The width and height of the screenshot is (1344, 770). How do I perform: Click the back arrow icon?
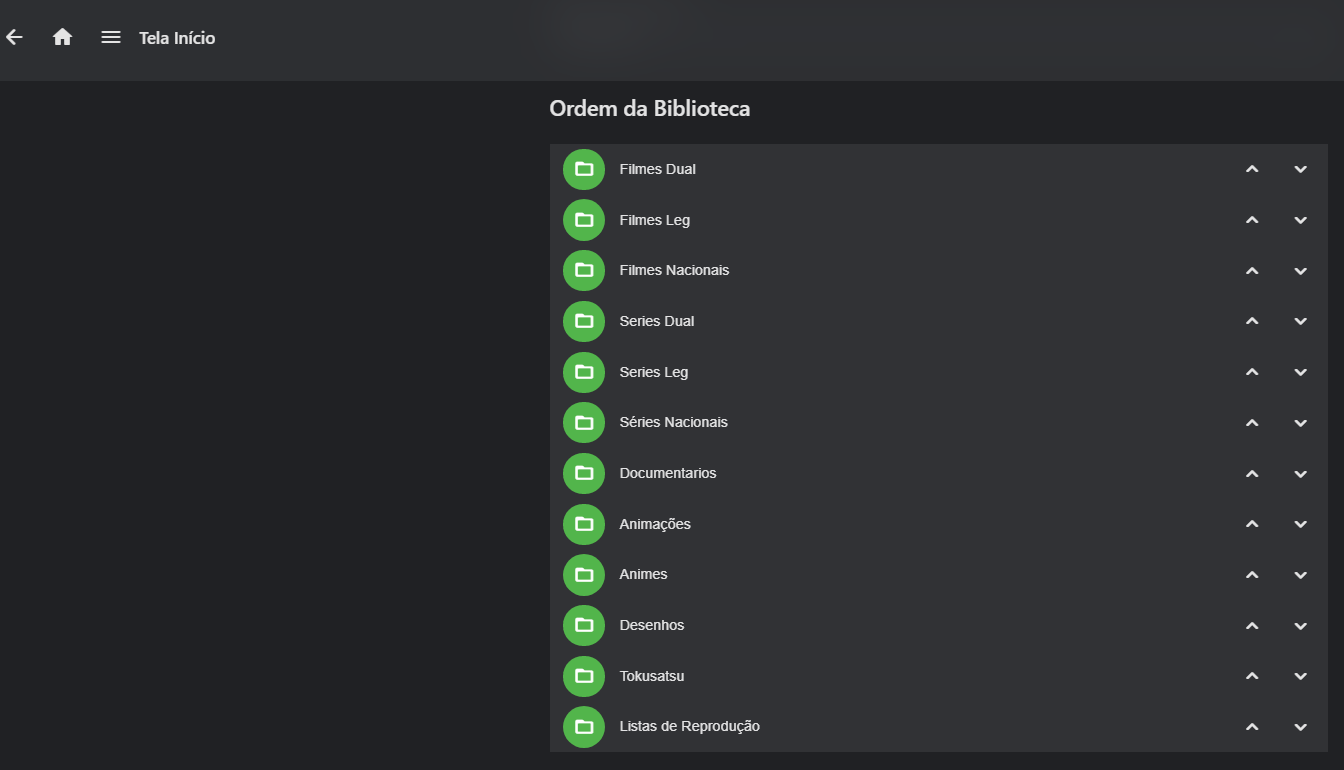14,38
